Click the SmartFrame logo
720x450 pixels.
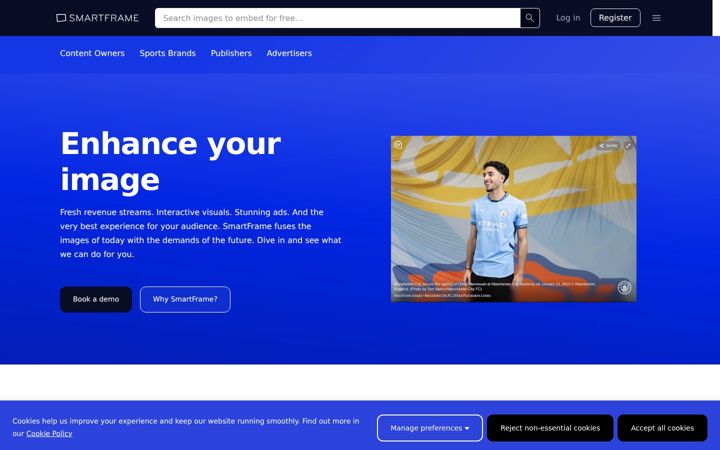coord(97,18)
